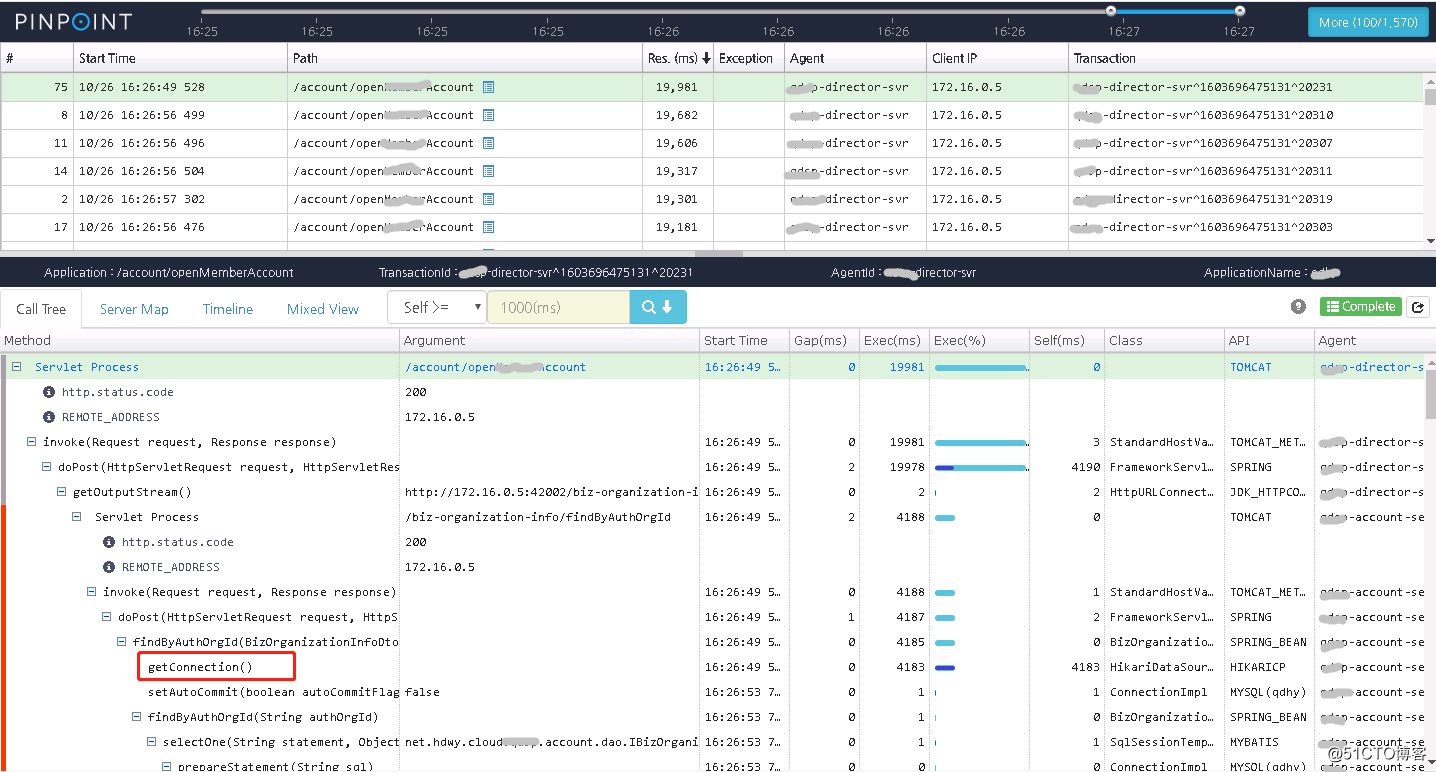This screenshot has width=1436, height=772.
Task: Switch to Timeline tab
Action: click(x=228, y=309)
